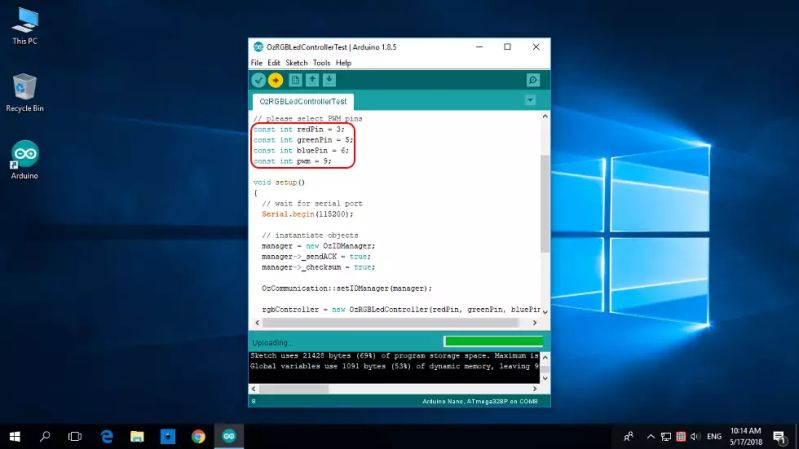Click the volume speaker tray icon

click(695, 437)
